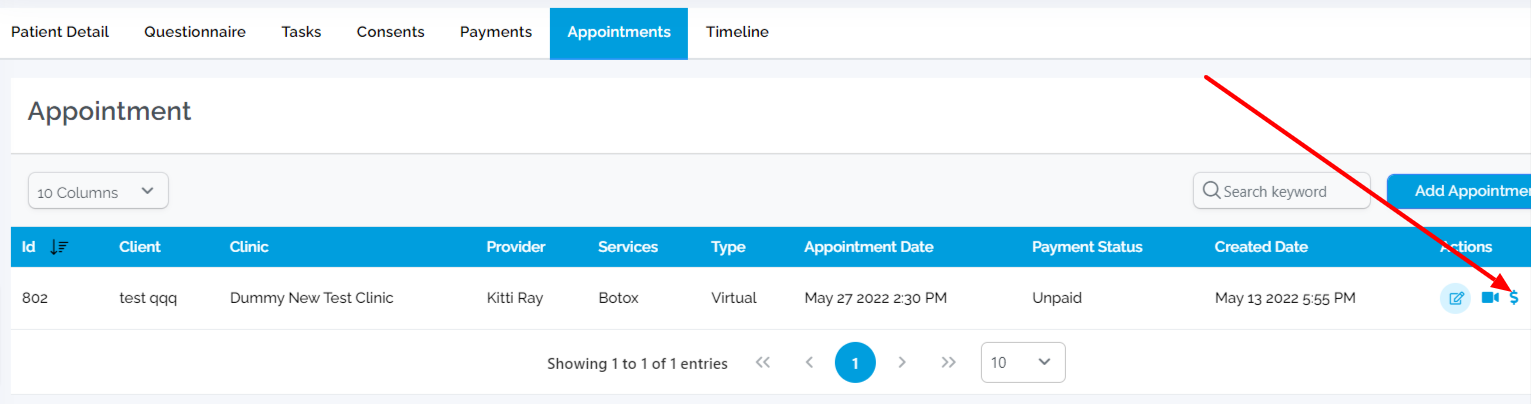1531x404 pixels.
Task: Switch to the Timeline tab
Action: coord(737,32)
